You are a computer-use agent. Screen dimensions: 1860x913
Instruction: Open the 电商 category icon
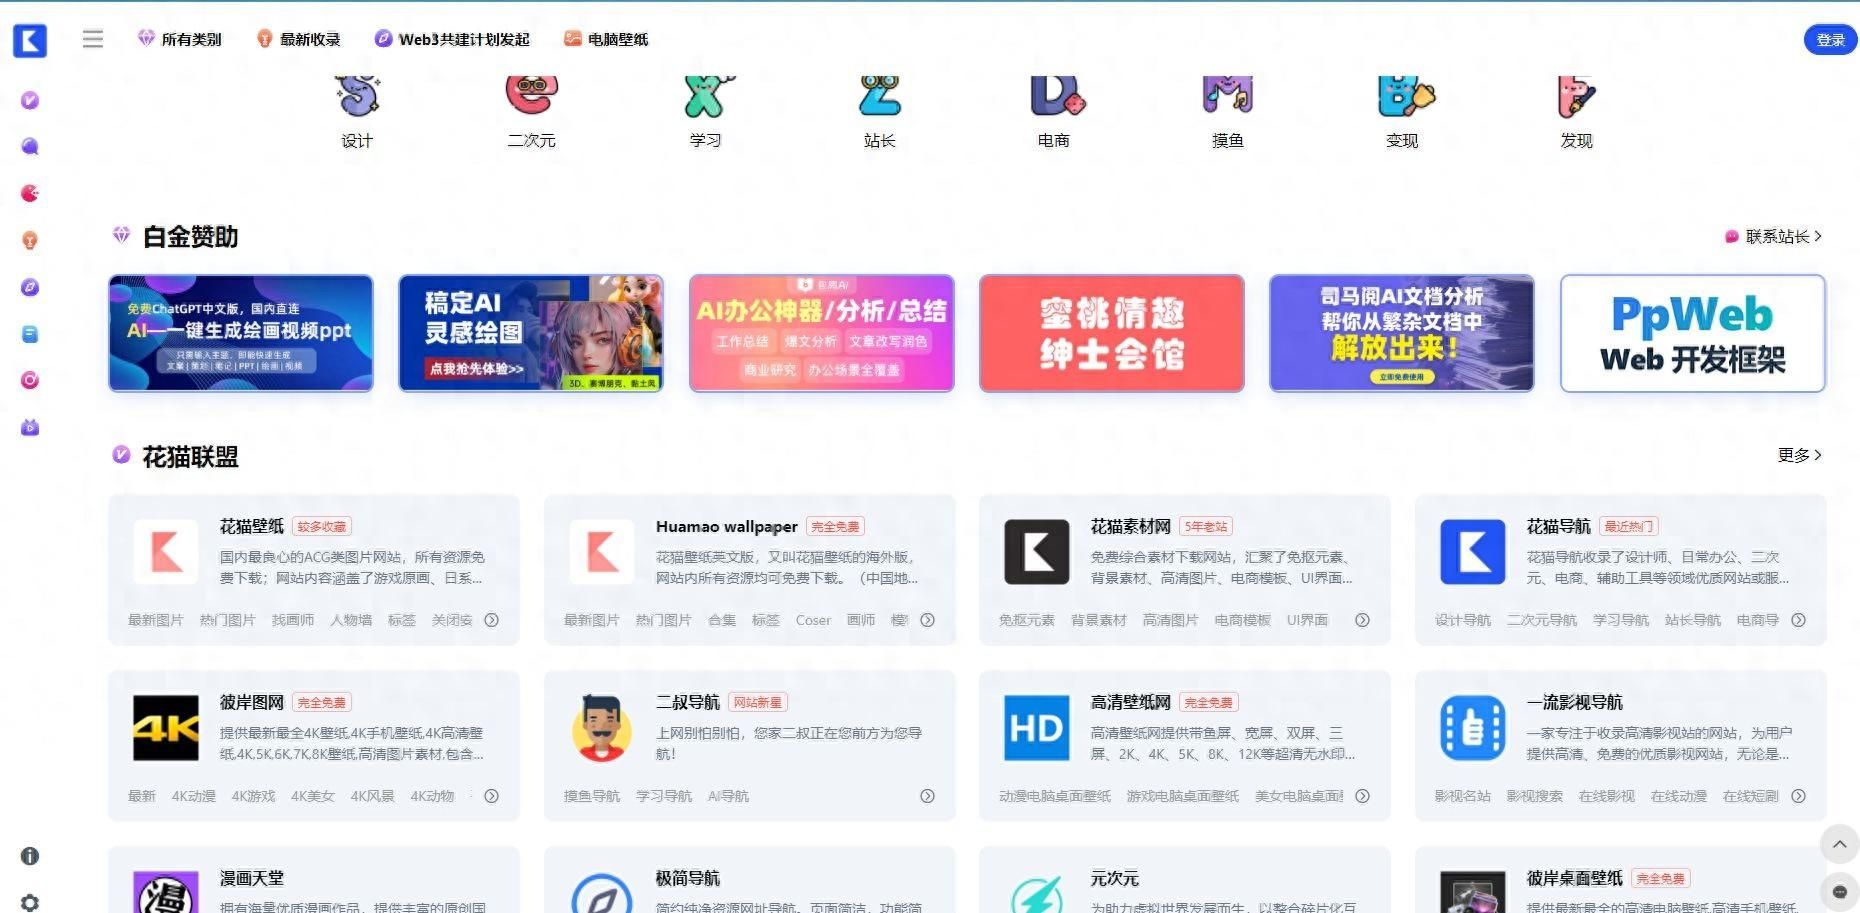pyautogui.click(x=1056, y=95)
